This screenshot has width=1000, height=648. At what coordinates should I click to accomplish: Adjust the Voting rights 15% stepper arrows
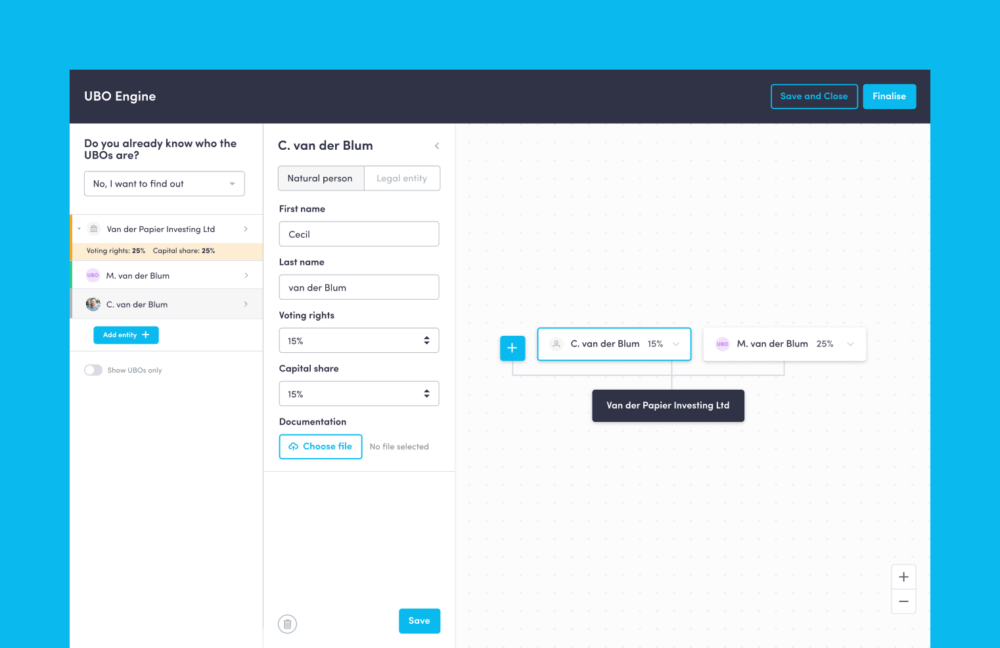click(427, 341)
